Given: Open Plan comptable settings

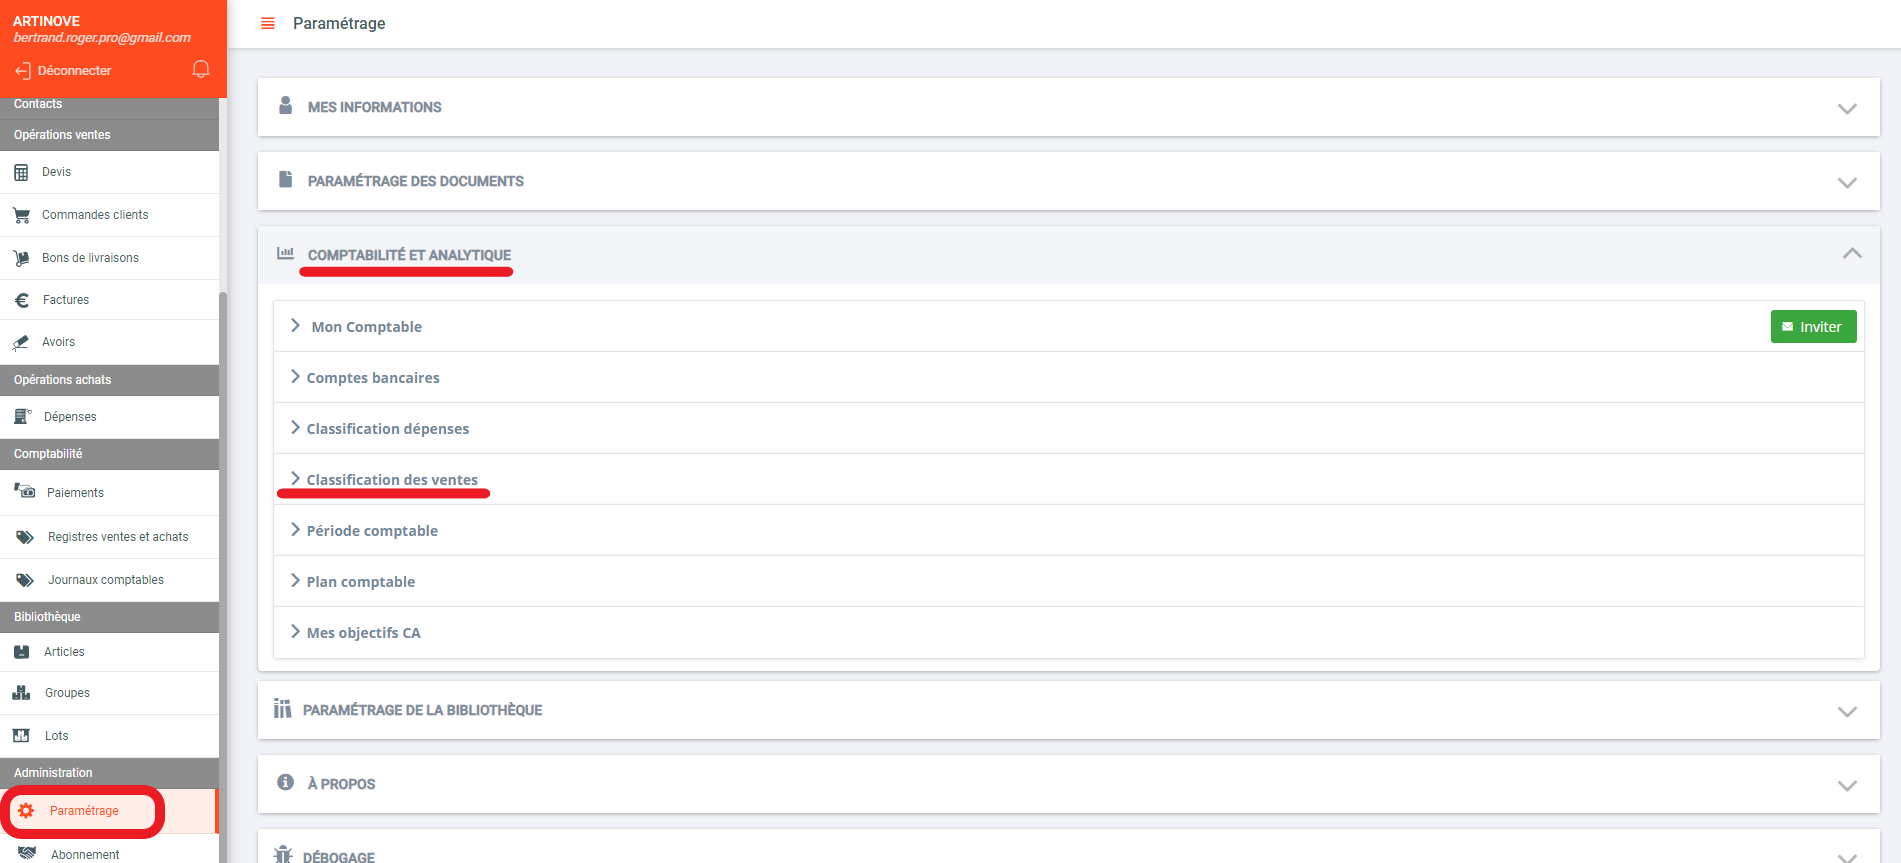Looking at the screenshot, I should click(x=360, y=582).
